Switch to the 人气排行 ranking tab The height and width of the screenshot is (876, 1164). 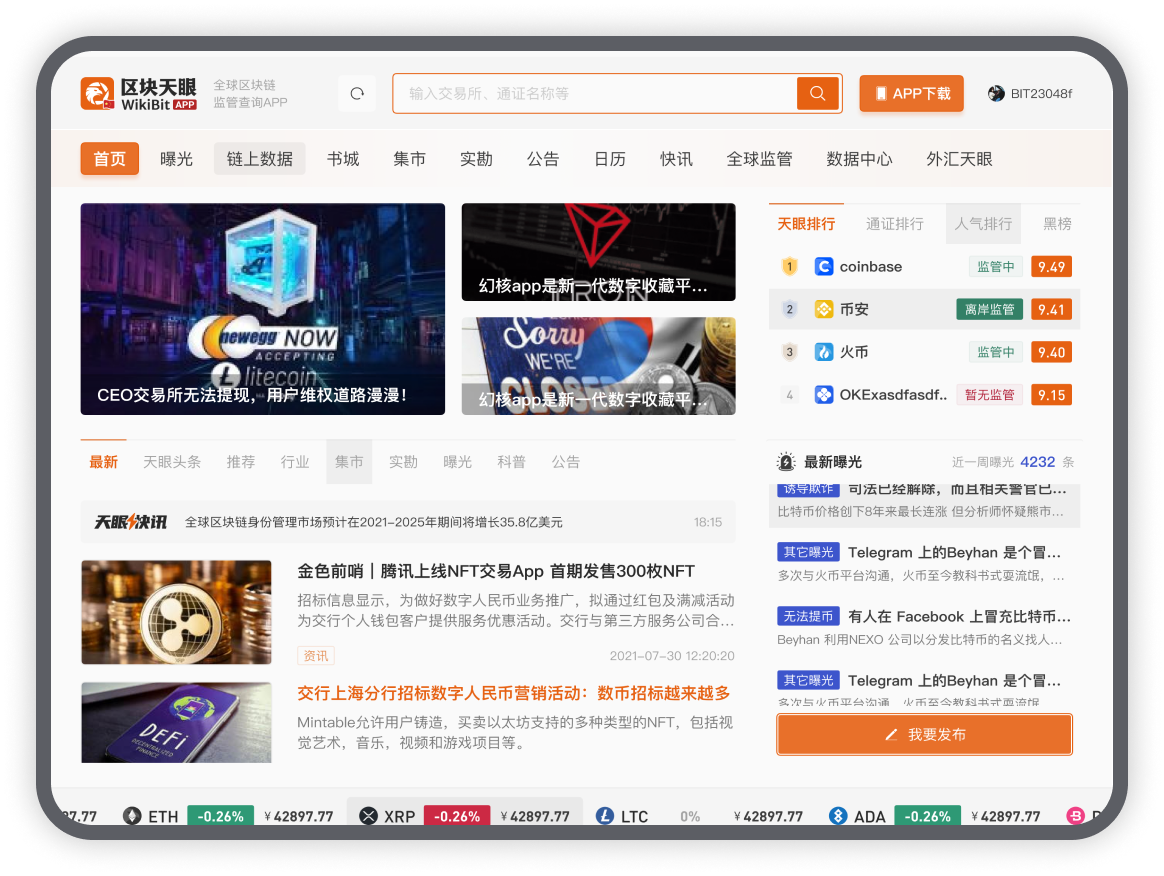click(984, 223)
